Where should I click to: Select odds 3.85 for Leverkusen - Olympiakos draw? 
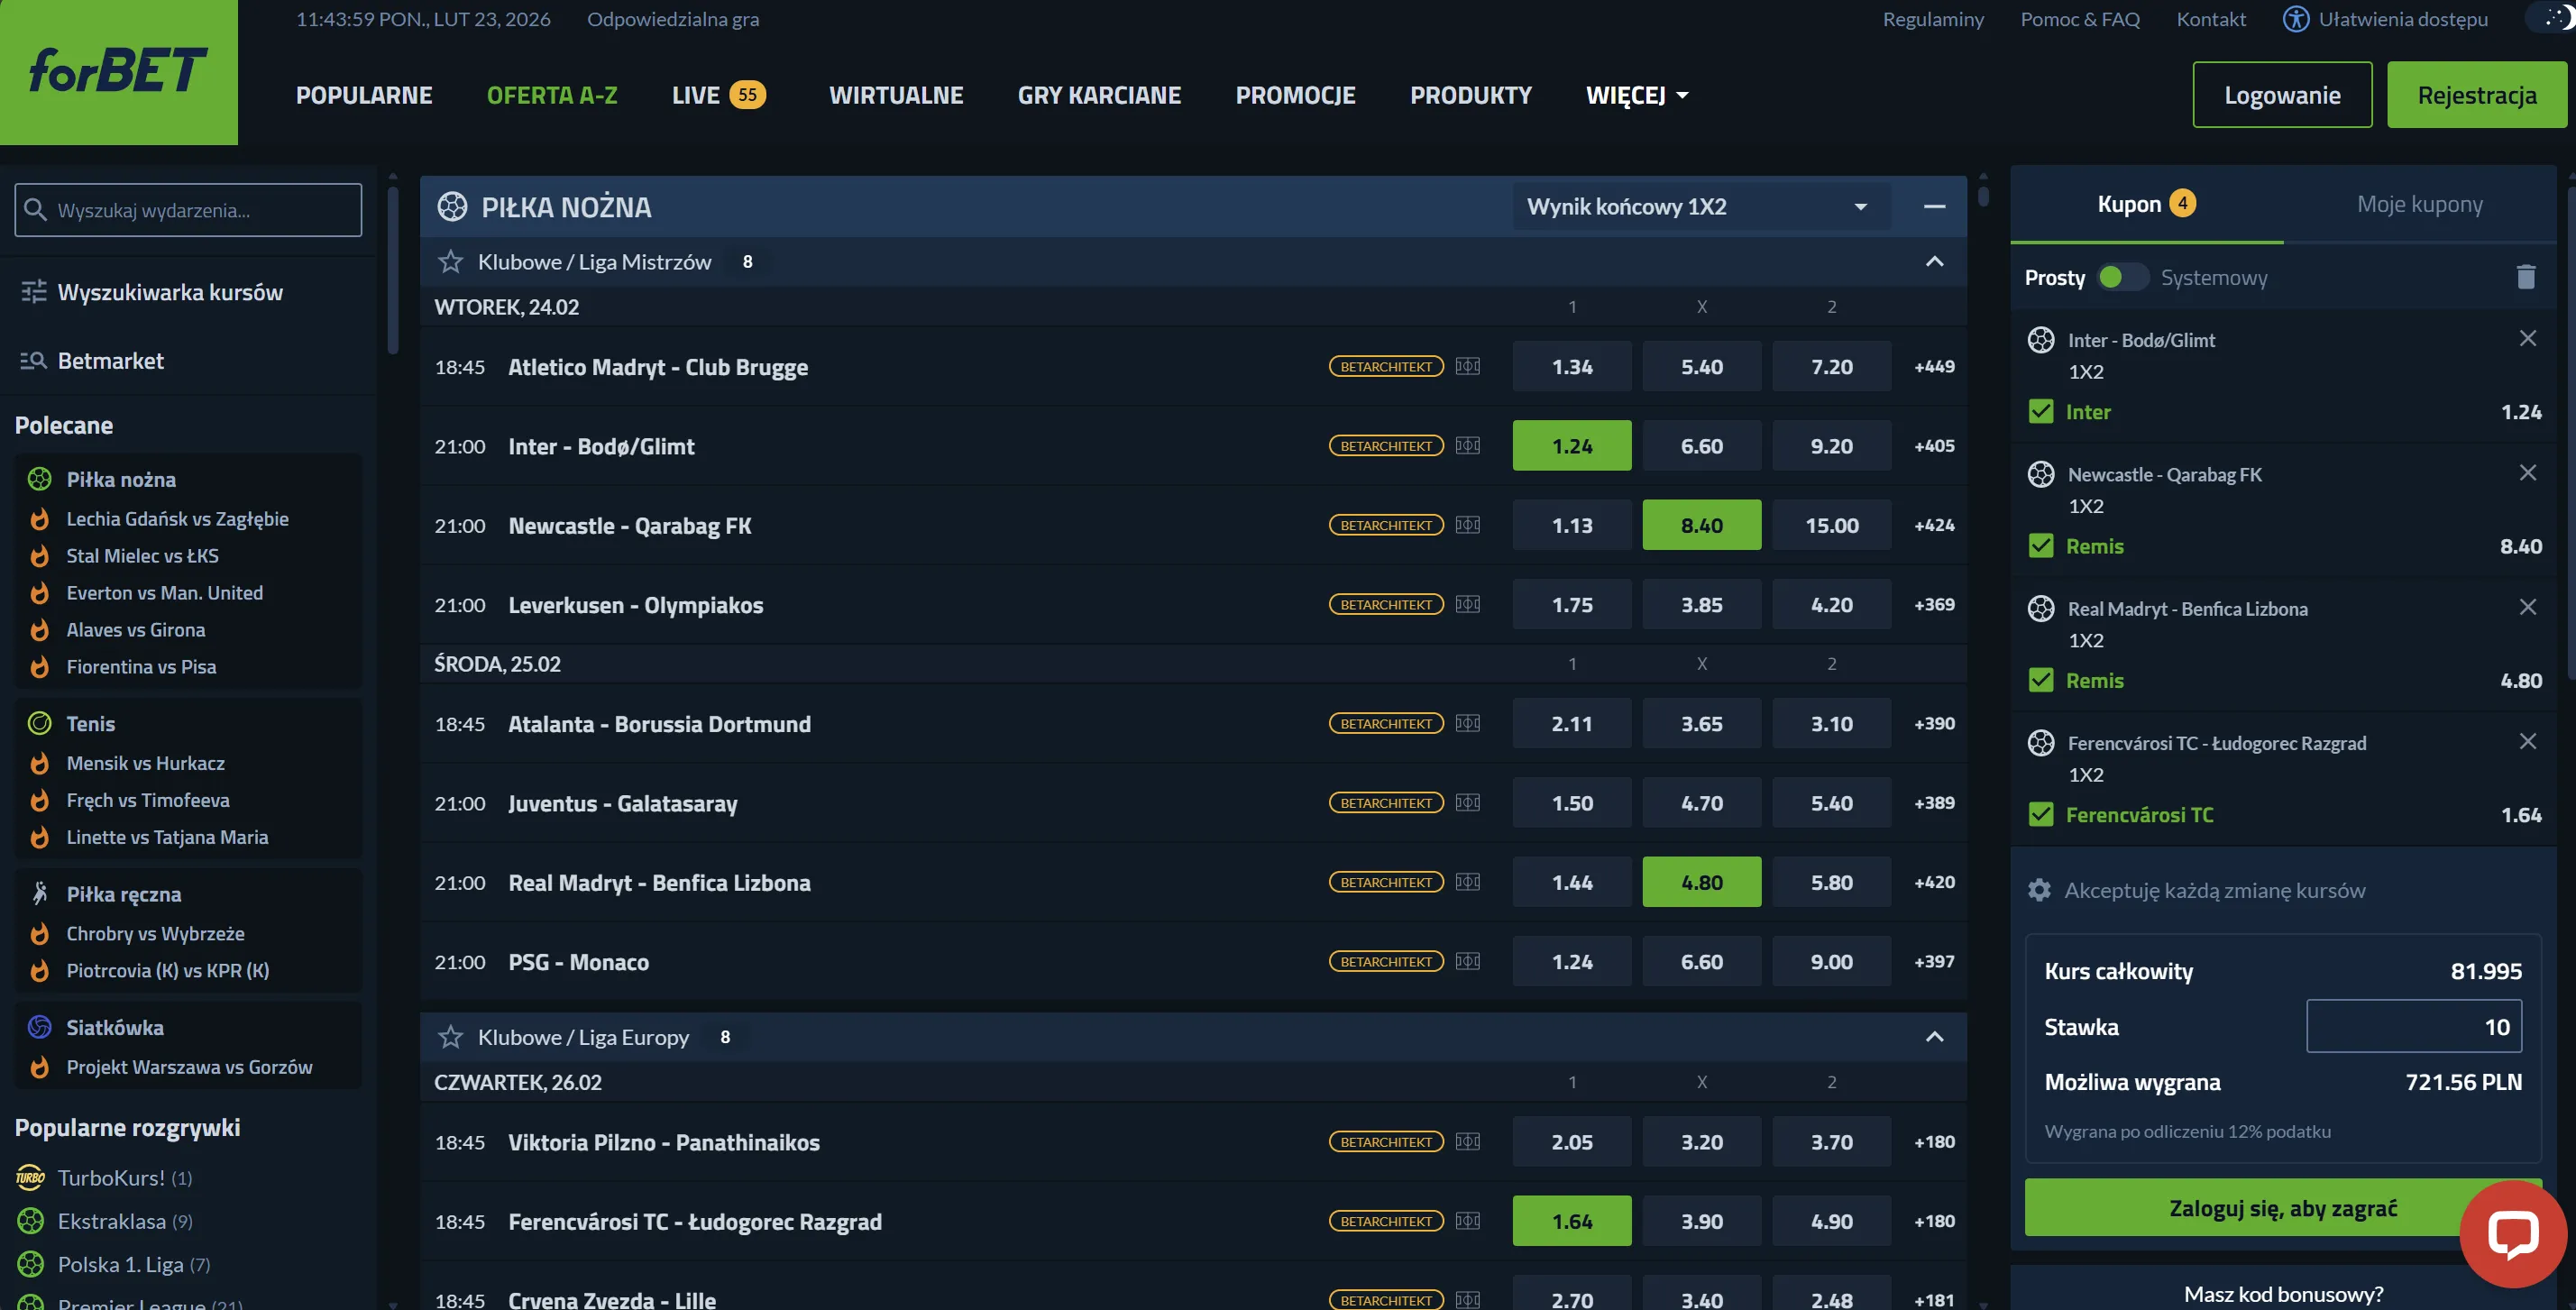point(1701,605)
